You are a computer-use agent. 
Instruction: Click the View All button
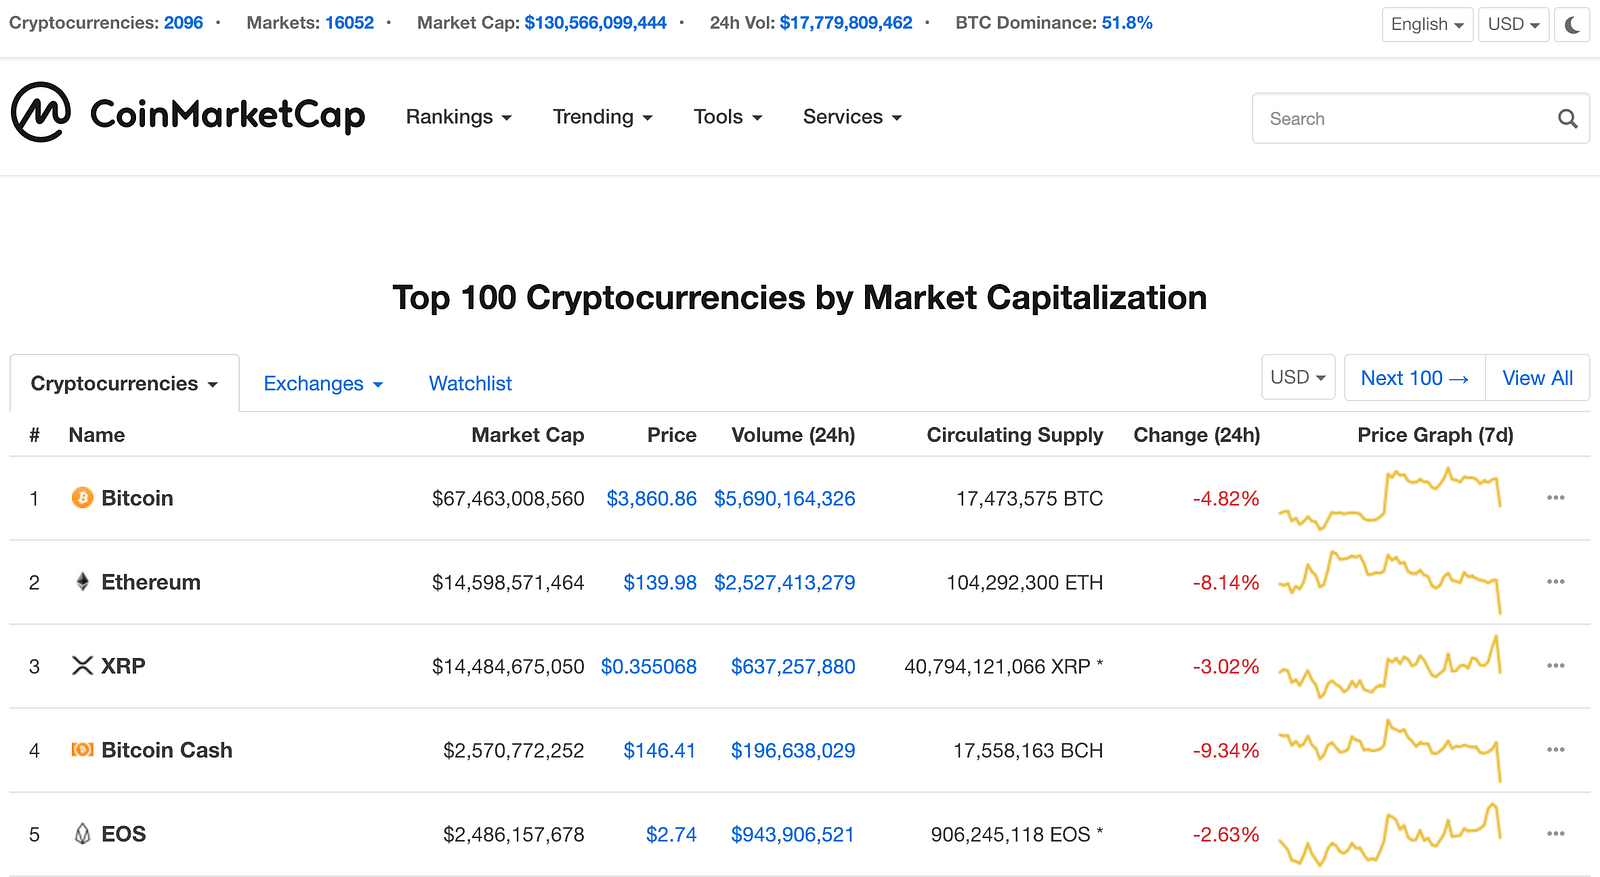click(1537, 378)
